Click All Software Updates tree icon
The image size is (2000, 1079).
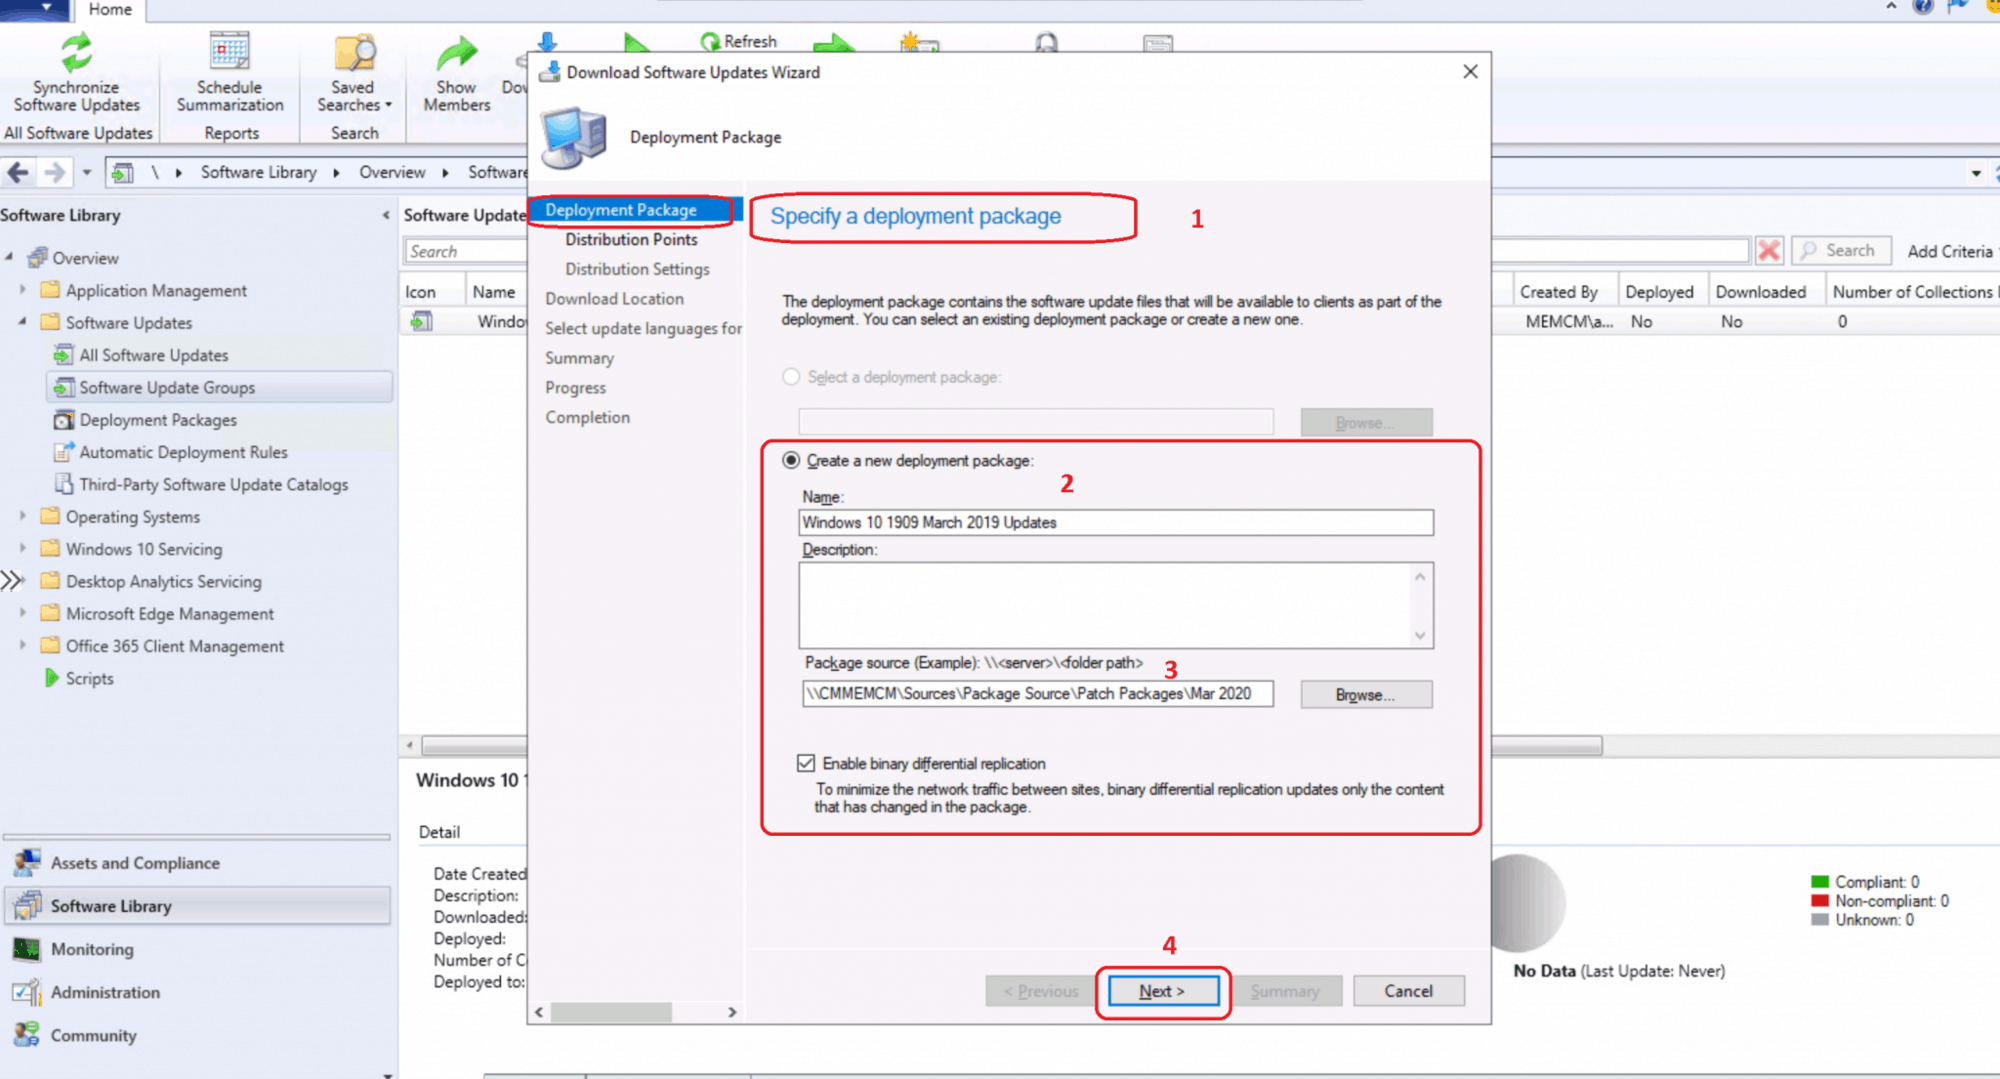pos(63,355)
